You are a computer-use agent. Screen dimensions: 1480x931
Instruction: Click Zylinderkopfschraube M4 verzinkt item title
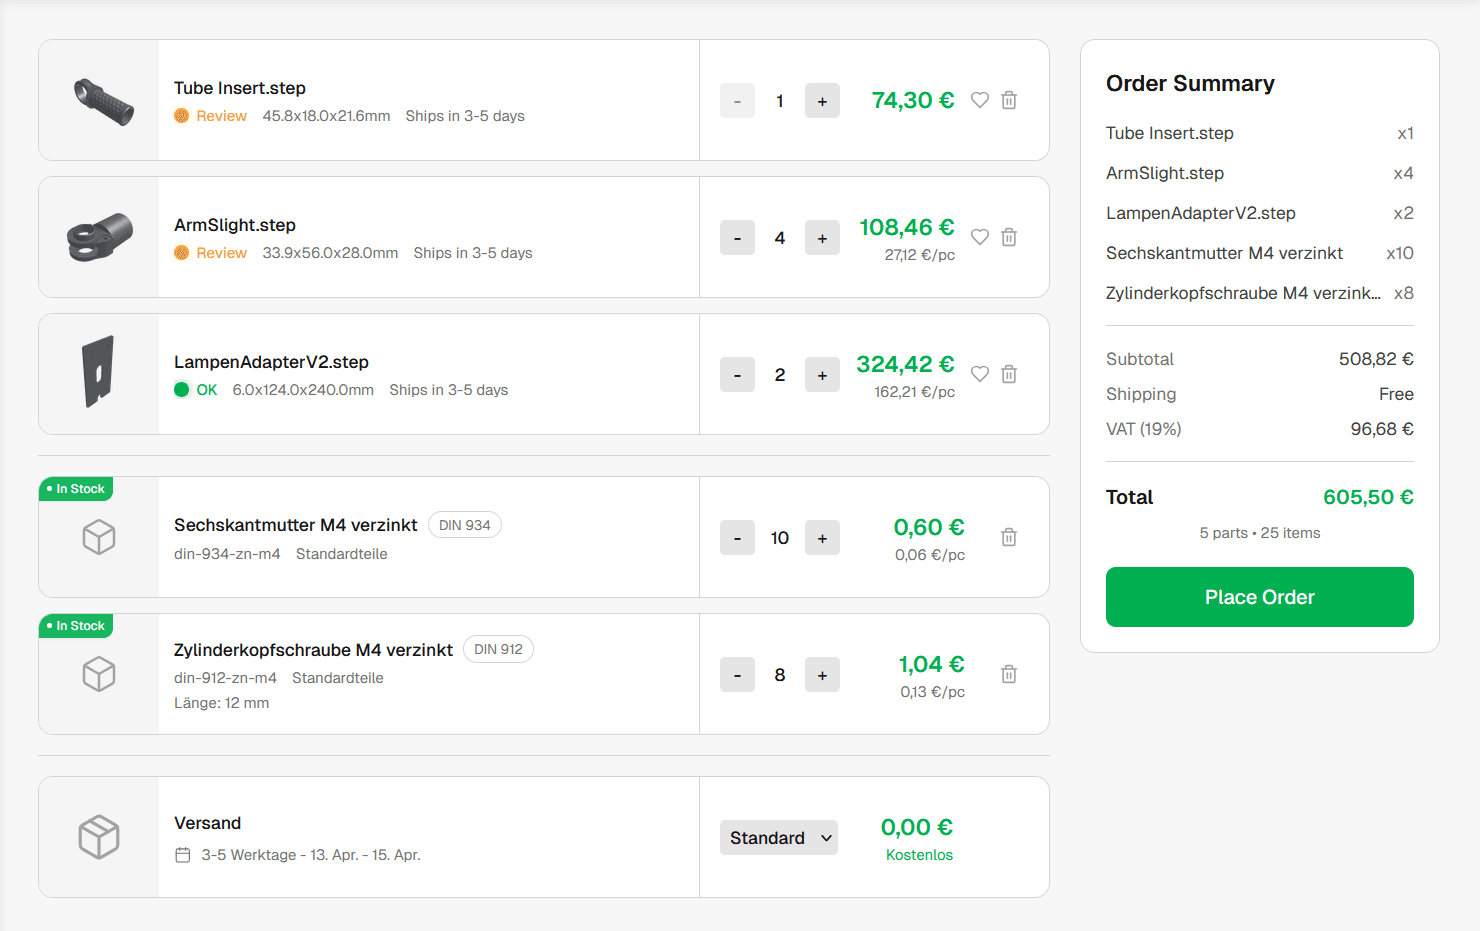coord(313,650)
